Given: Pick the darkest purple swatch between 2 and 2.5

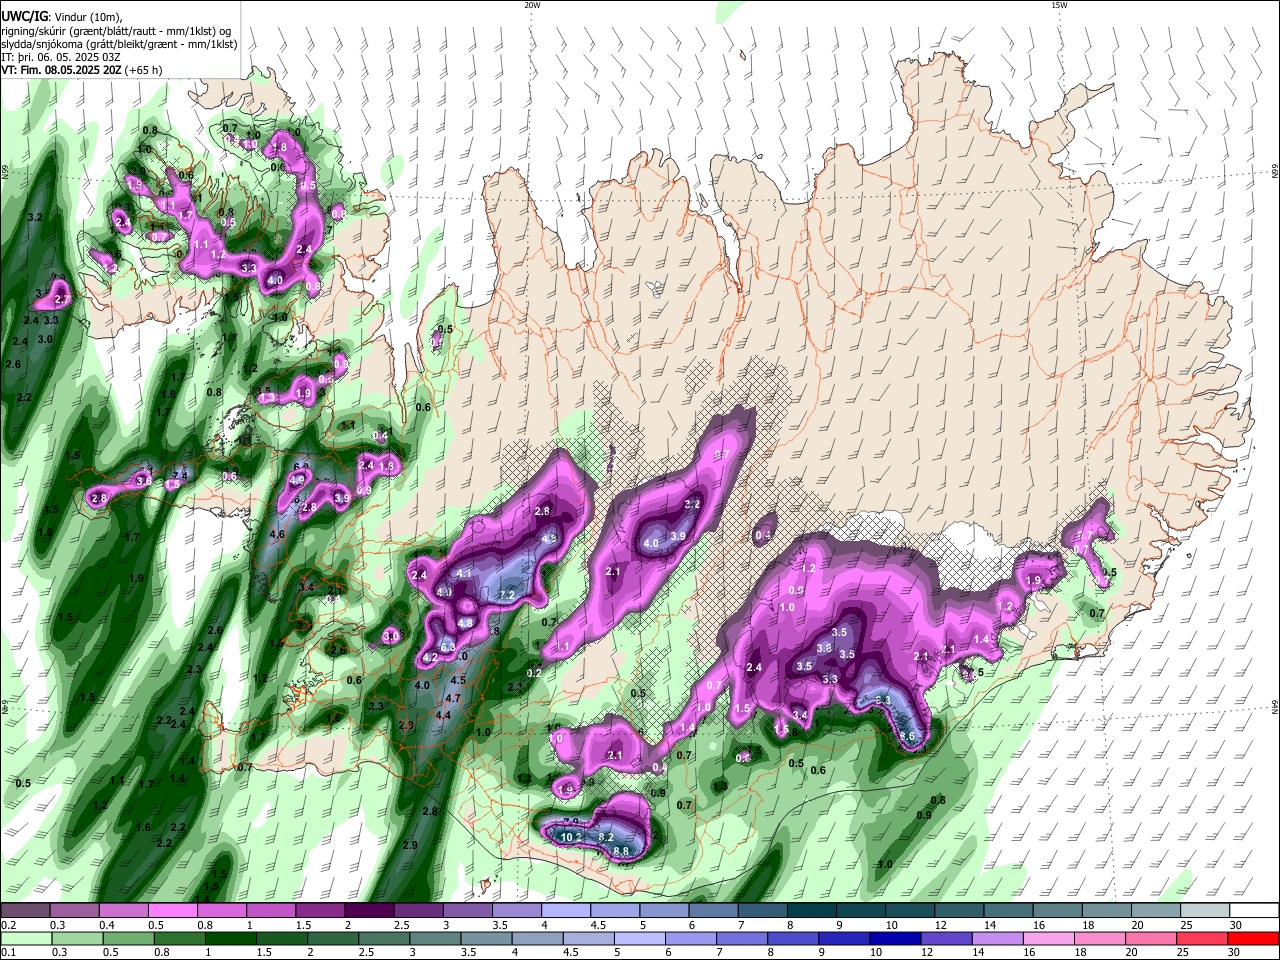Looking at the screenshot, I should point(368,910).
